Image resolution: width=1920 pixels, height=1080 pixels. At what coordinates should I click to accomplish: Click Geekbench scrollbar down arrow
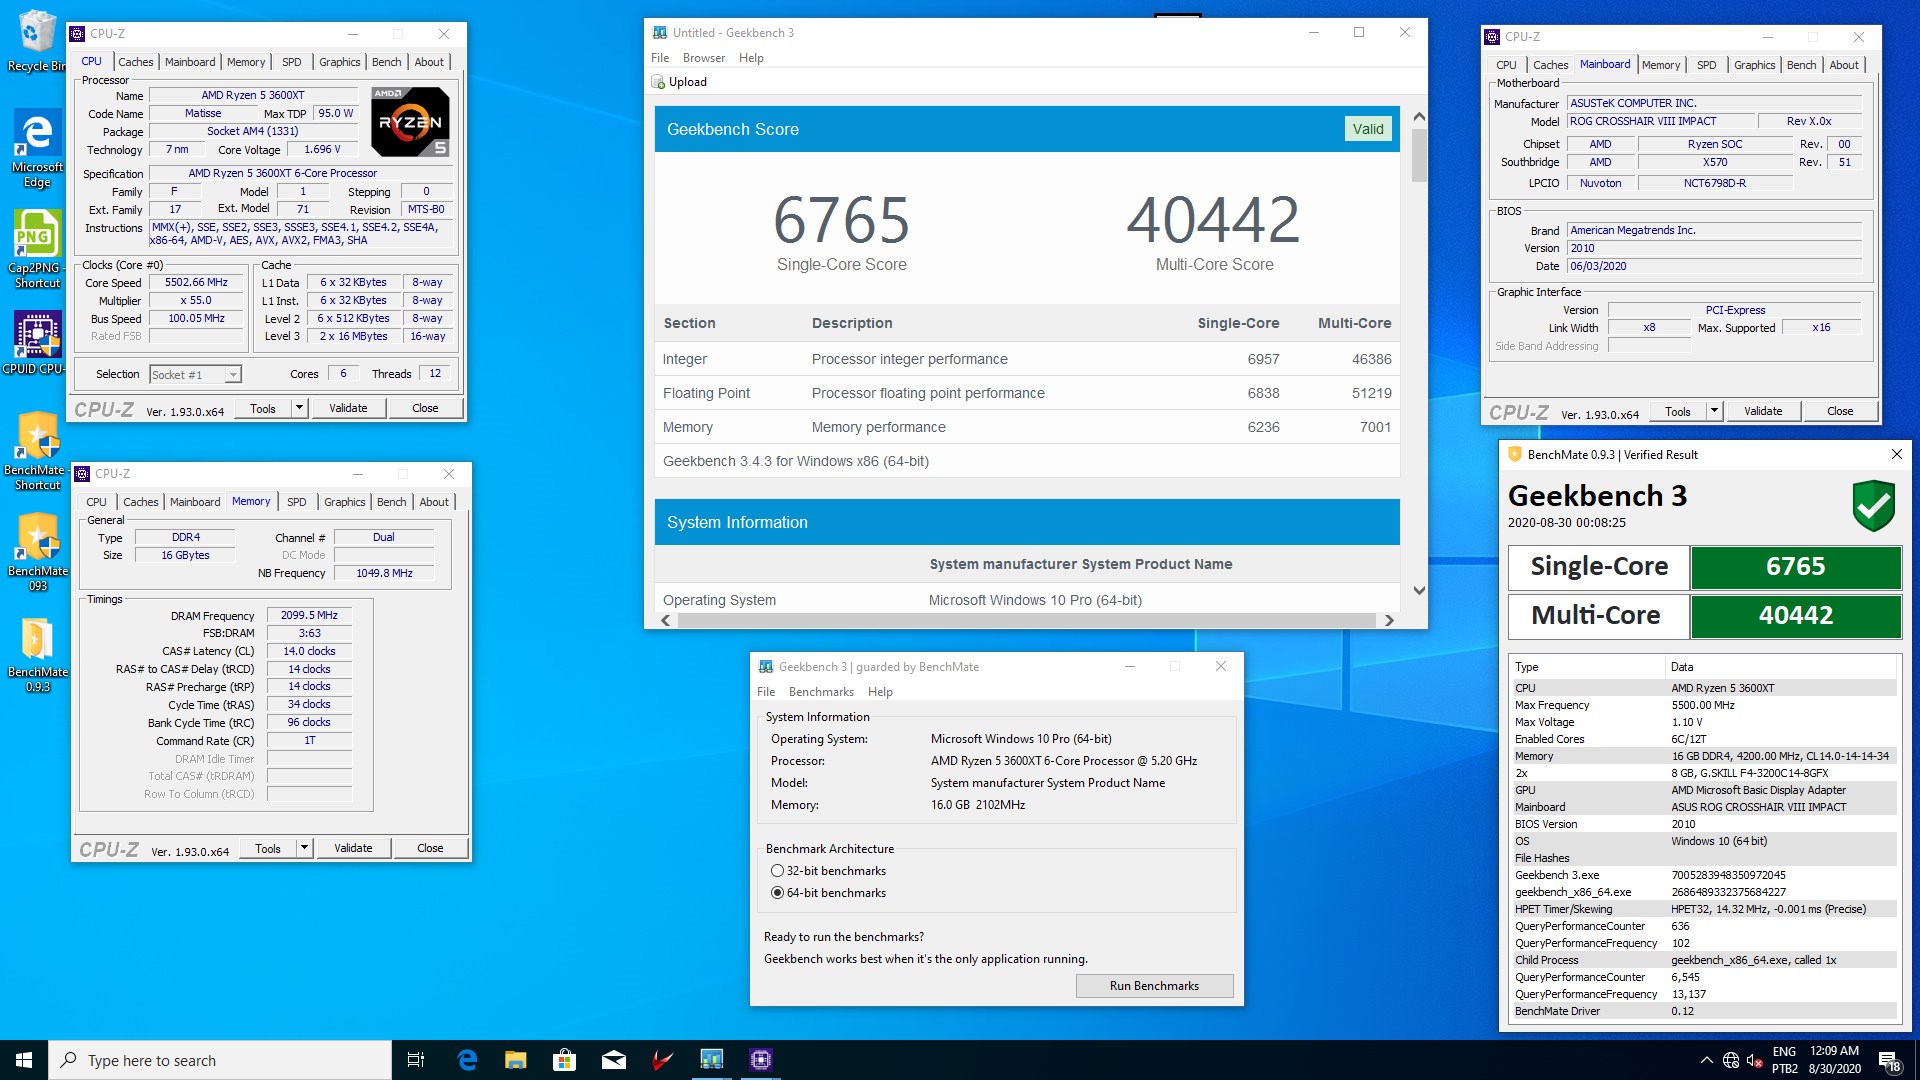click(1418, 591)
